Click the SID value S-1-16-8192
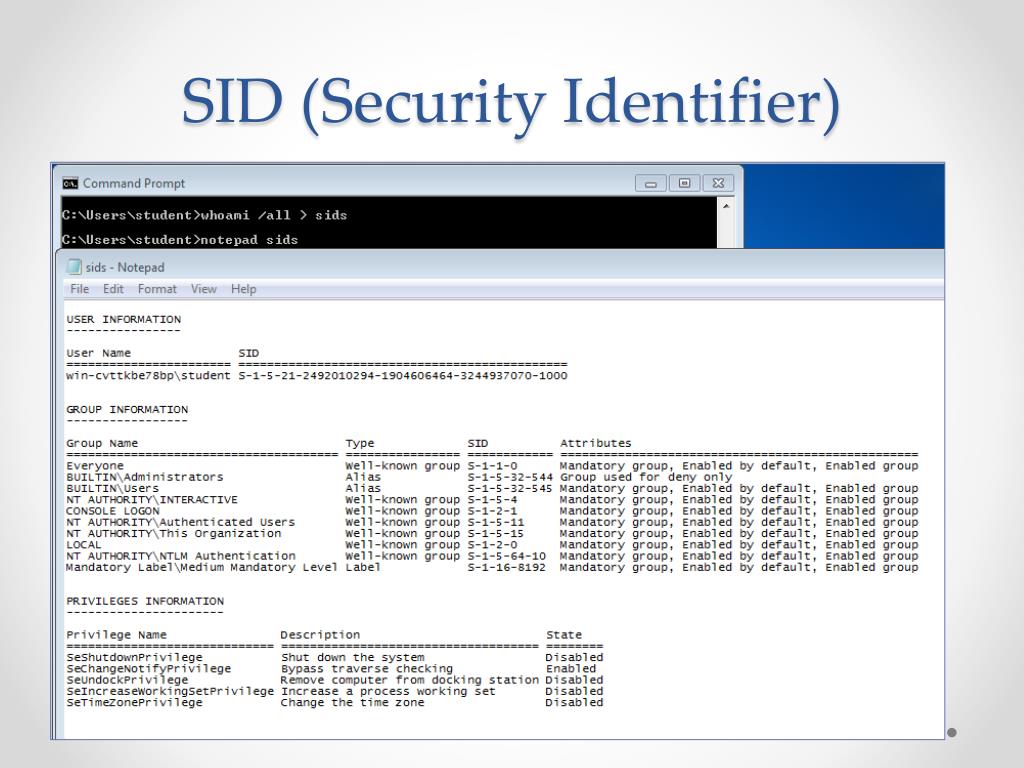The width and height of the screenshot is (1024, 768). click(x=507, y=568)
